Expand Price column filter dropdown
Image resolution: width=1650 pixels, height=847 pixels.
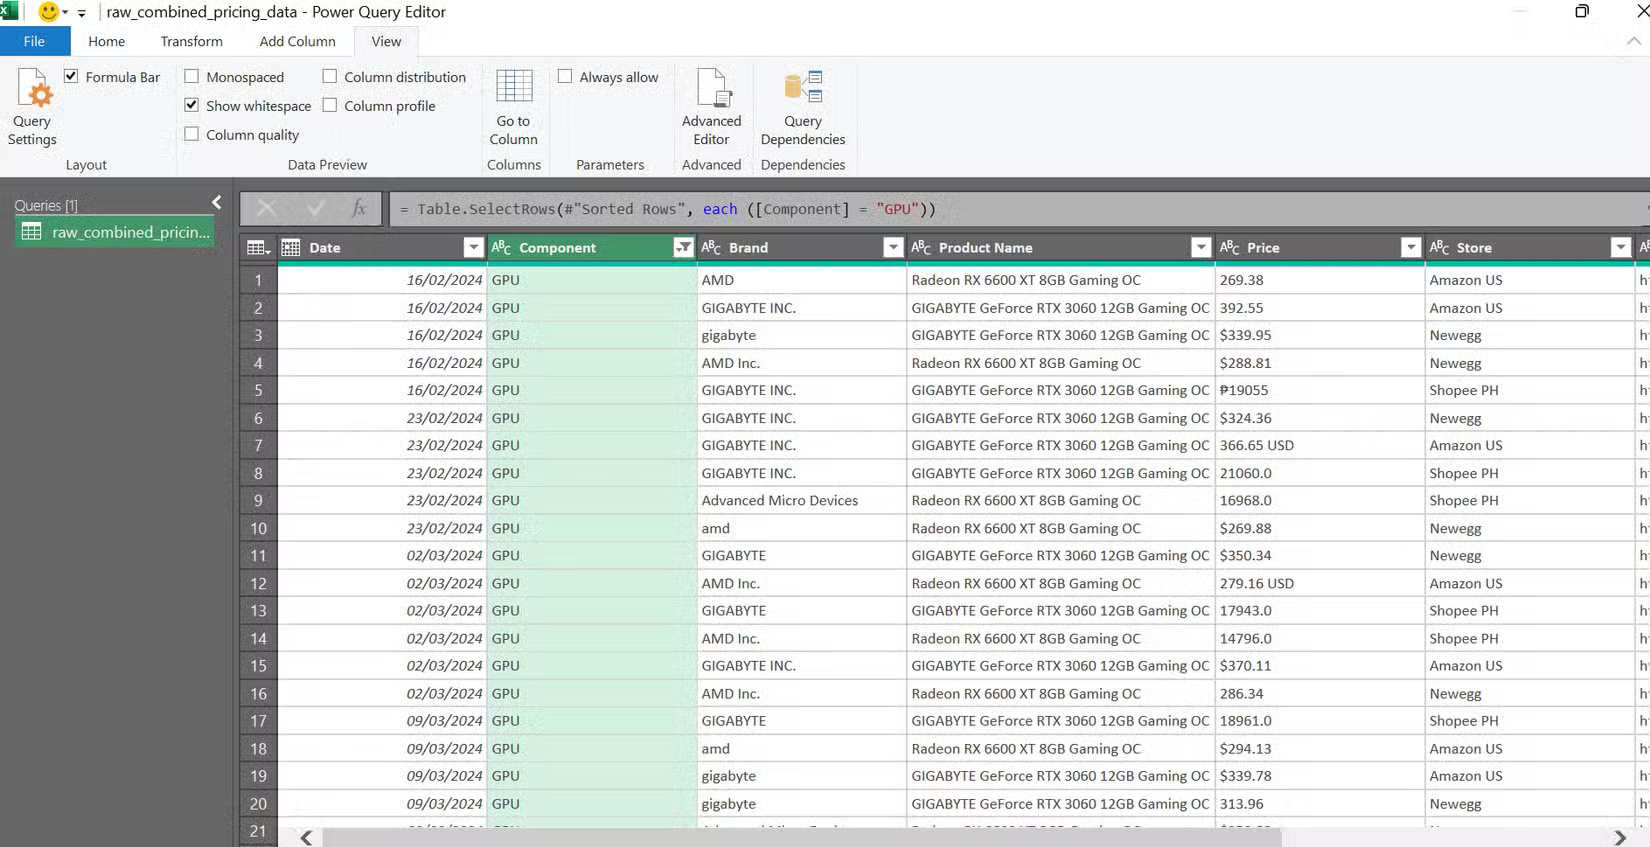[1410, 248]
